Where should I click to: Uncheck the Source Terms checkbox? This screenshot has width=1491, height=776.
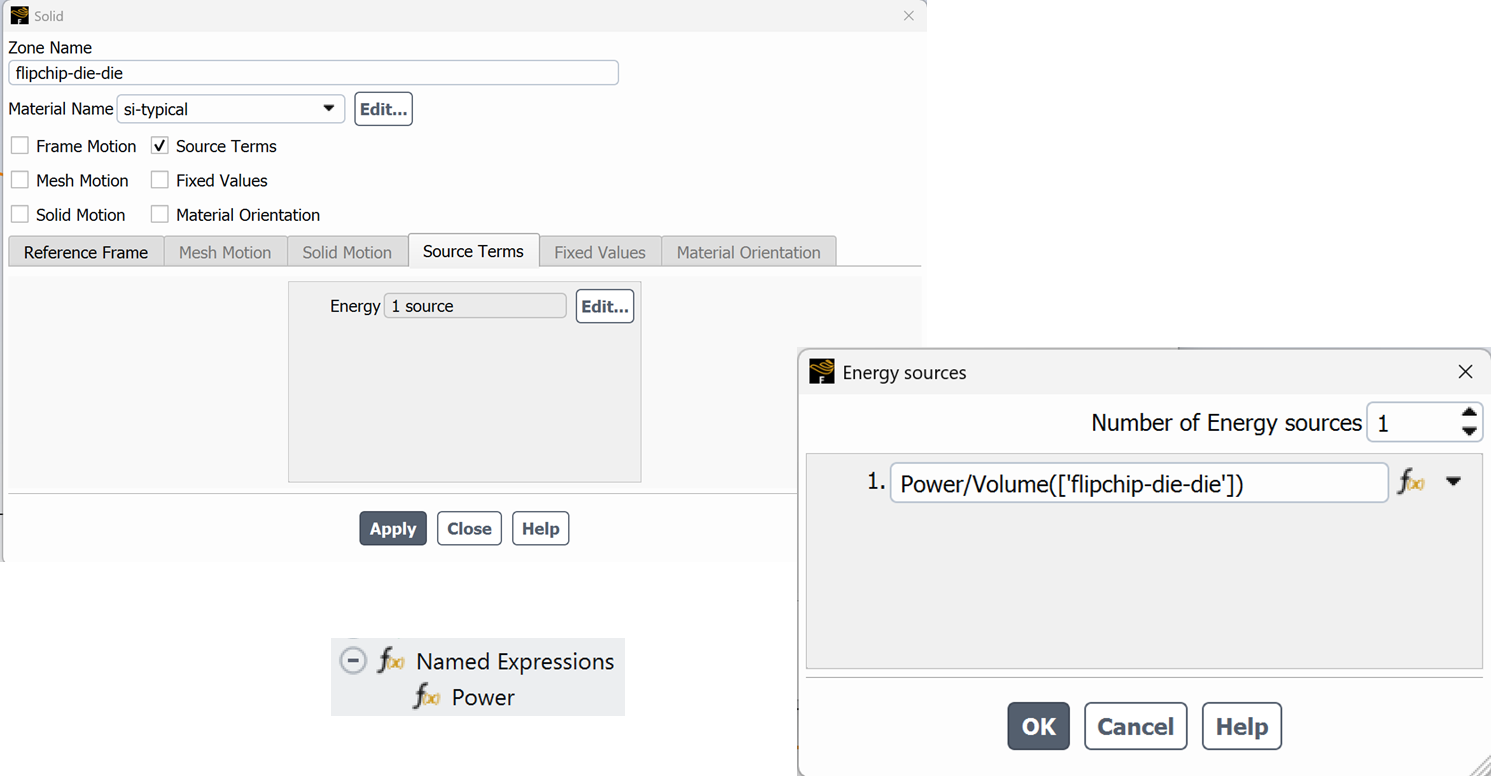[160, 146]
